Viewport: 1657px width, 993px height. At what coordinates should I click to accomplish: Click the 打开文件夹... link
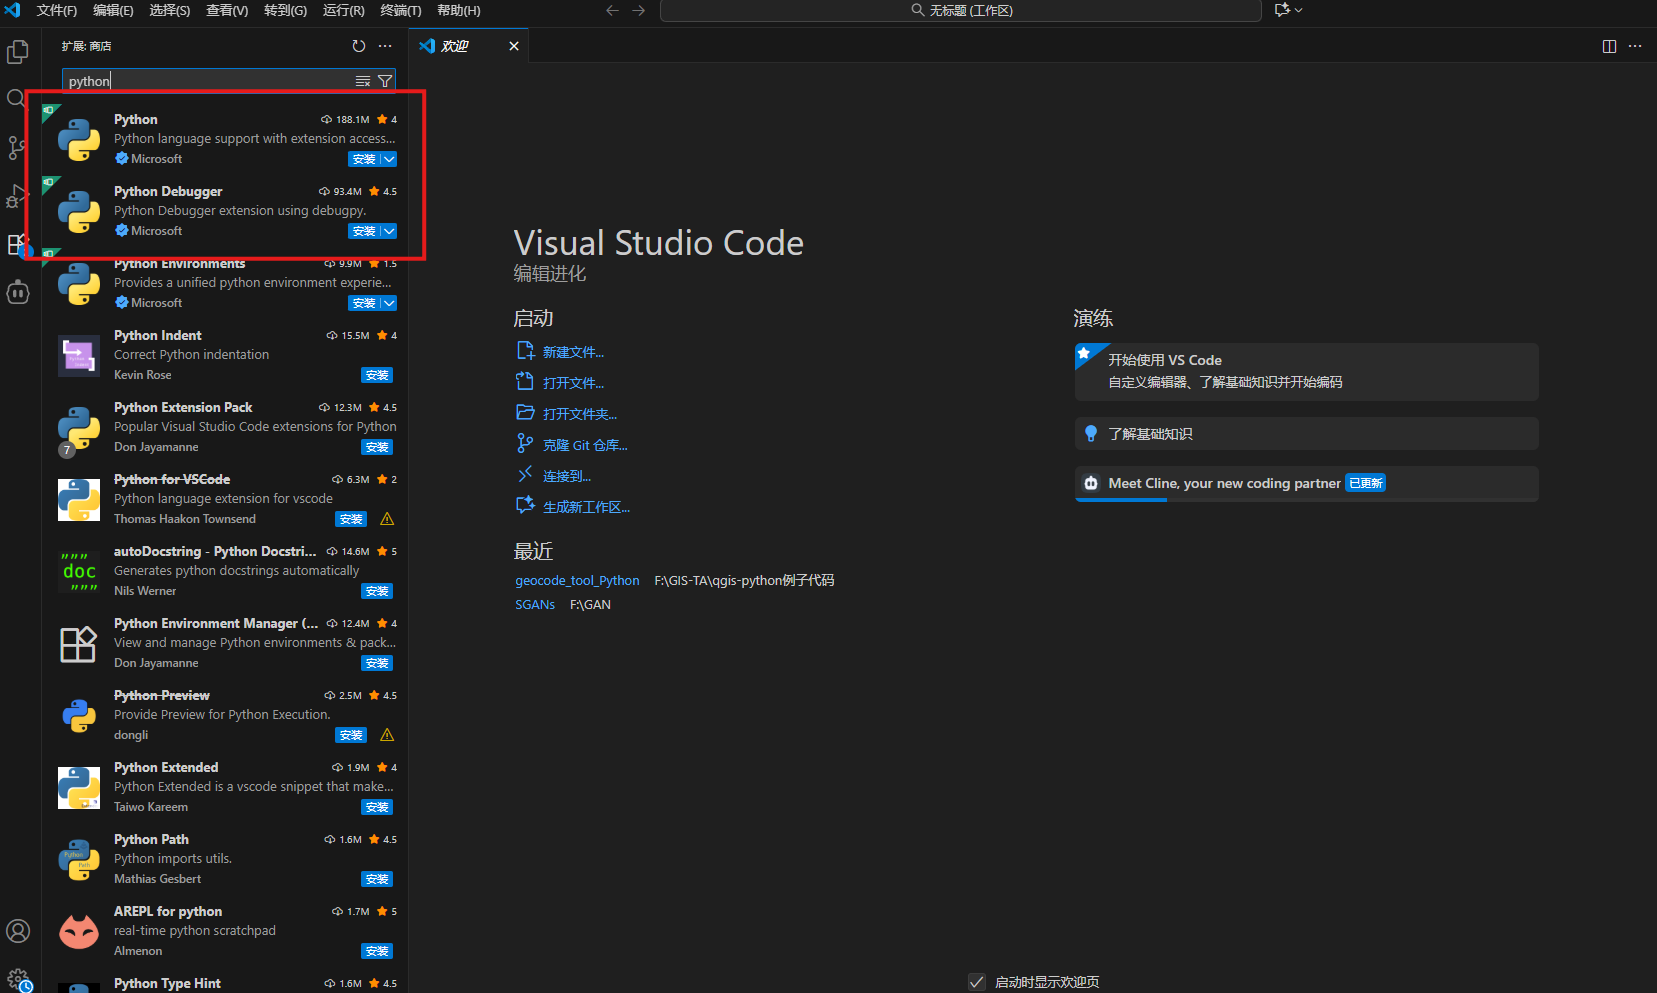pos(580,414)
